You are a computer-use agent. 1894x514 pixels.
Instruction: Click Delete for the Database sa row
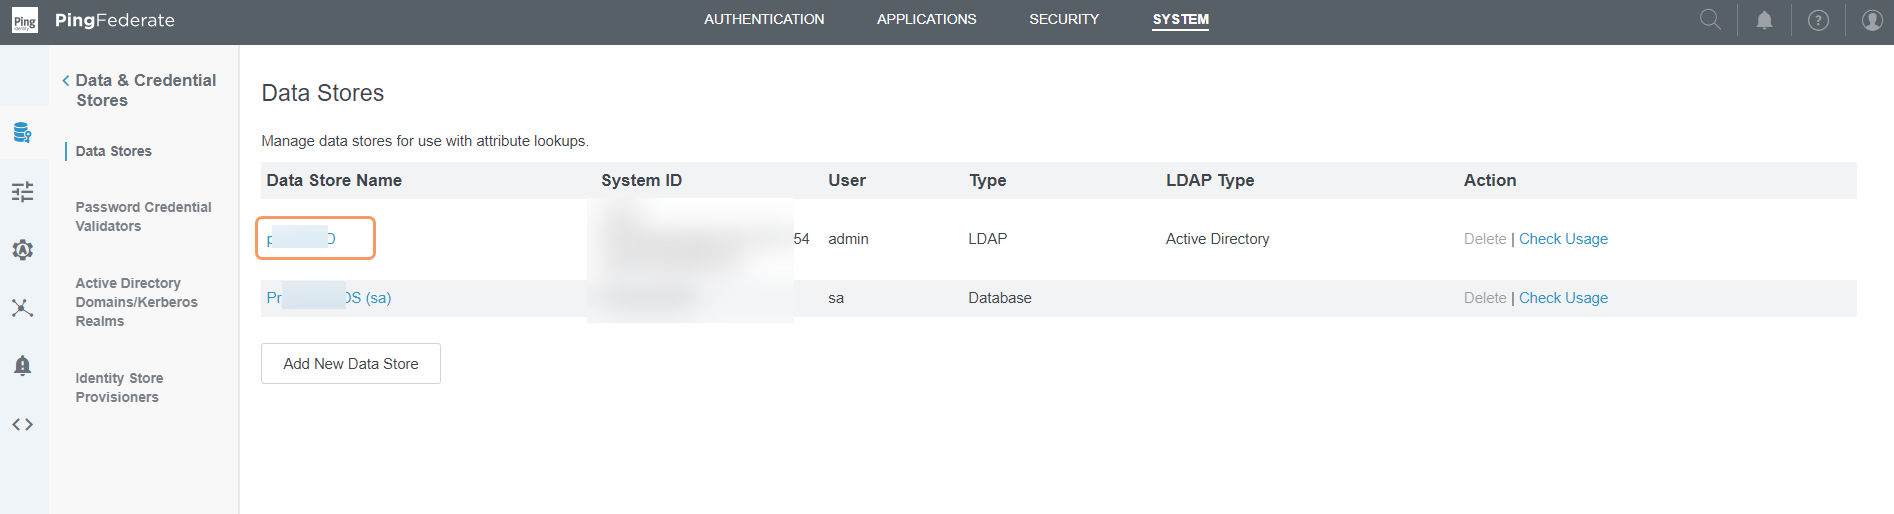[x=1485, y=298]
